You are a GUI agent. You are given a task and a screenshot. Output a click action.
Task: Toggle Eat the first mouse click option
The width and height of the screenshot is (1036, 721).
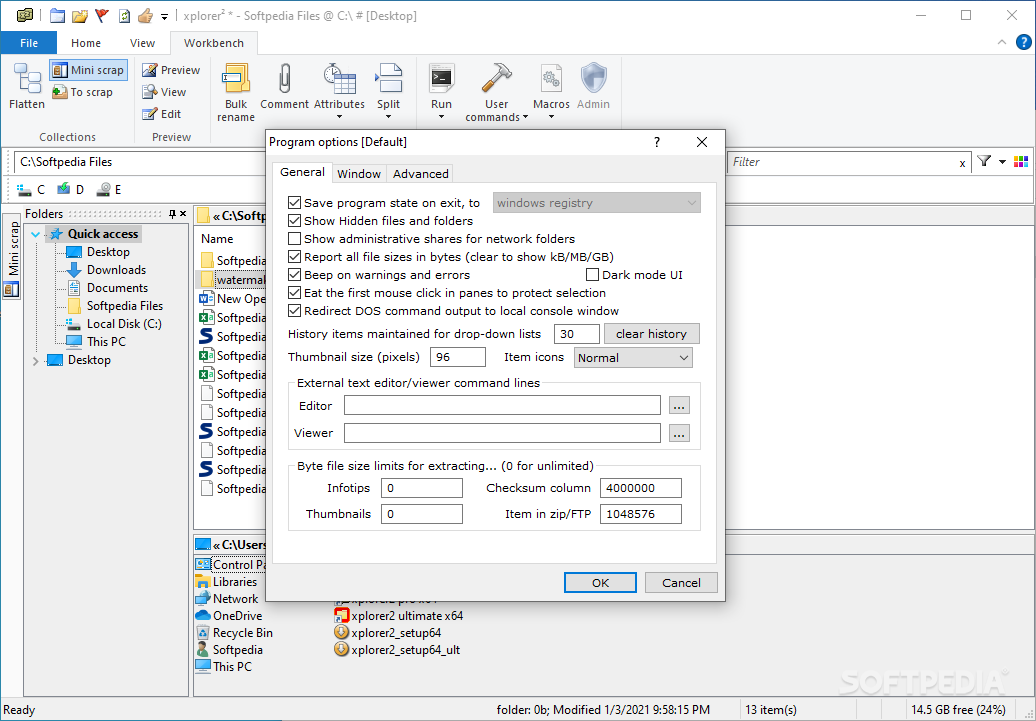point(295,293)
